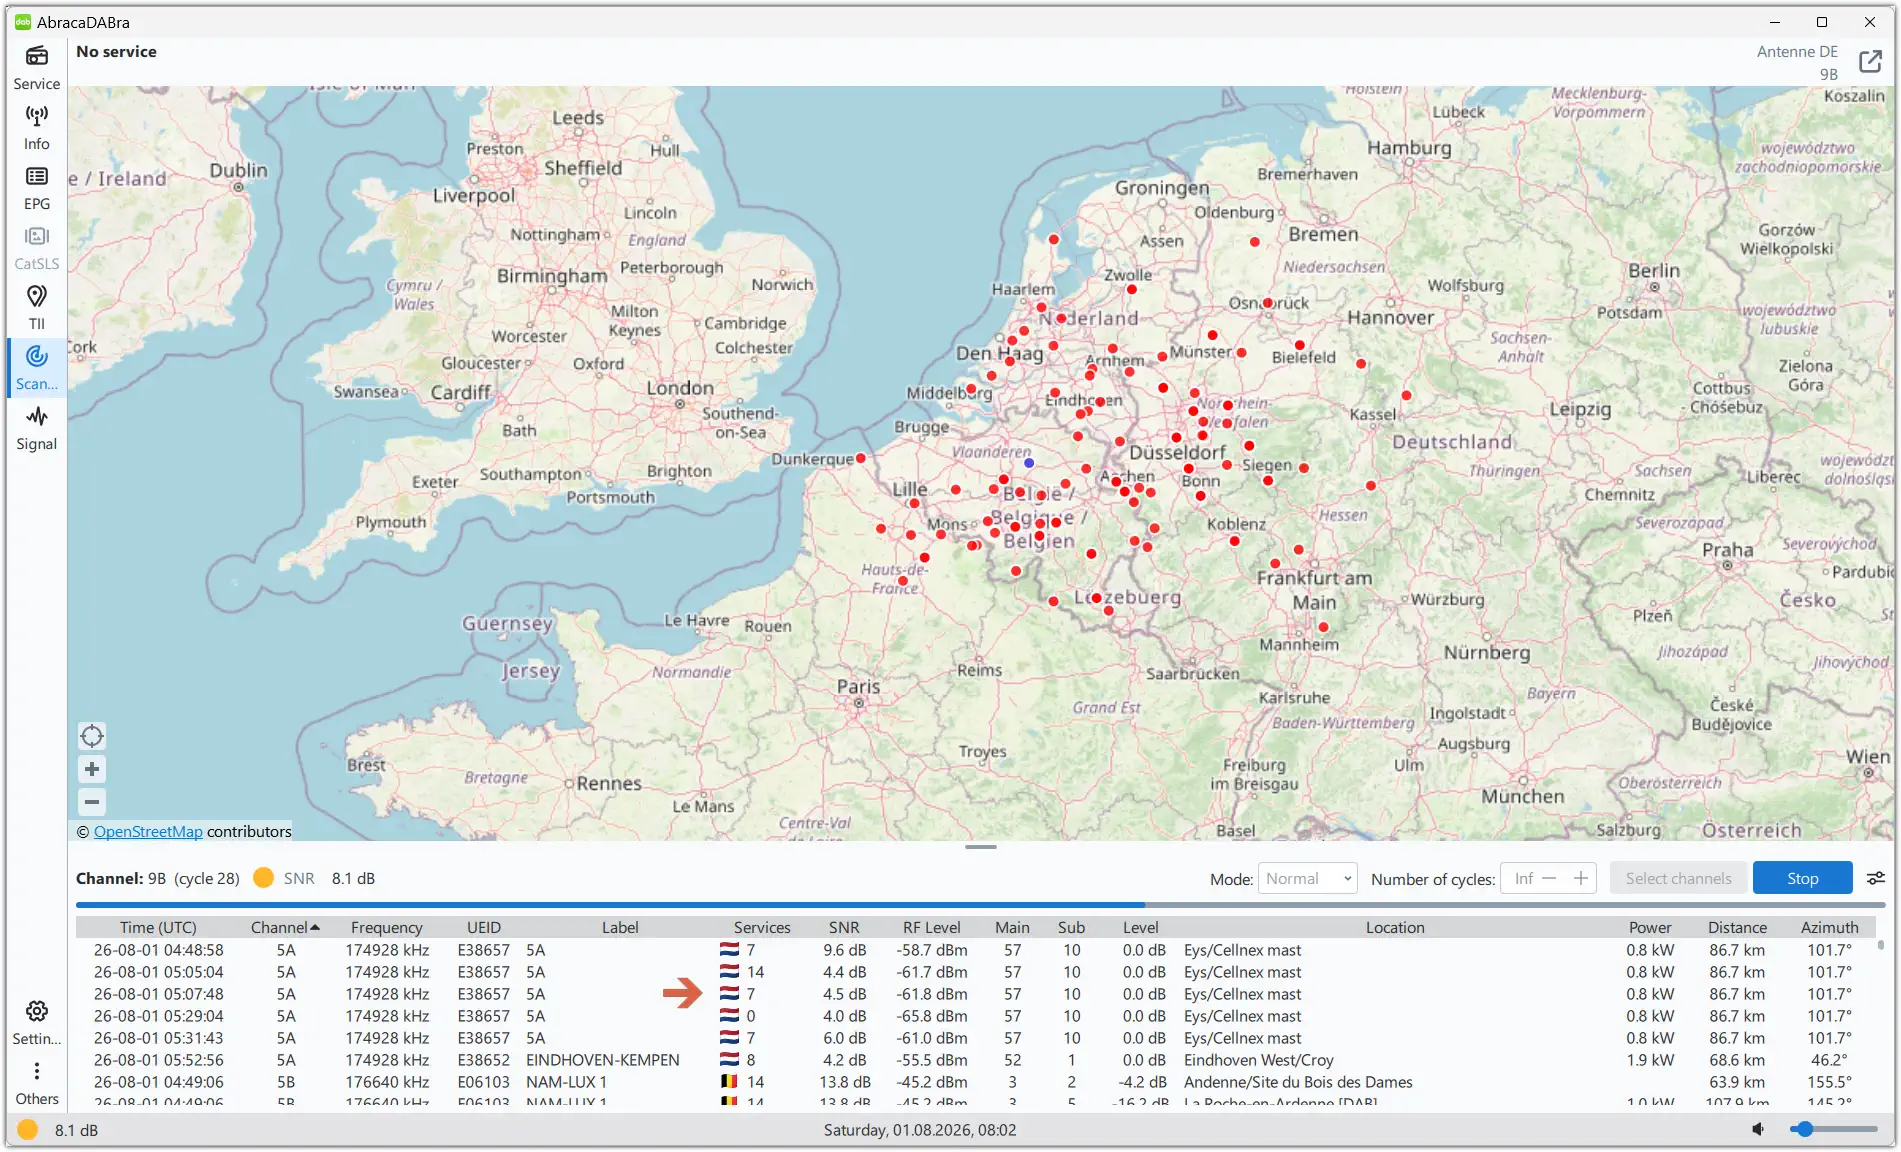Open the Others three-dot menu
The width and height of the screenshot is (1901, 1152).
point(37,1083)
